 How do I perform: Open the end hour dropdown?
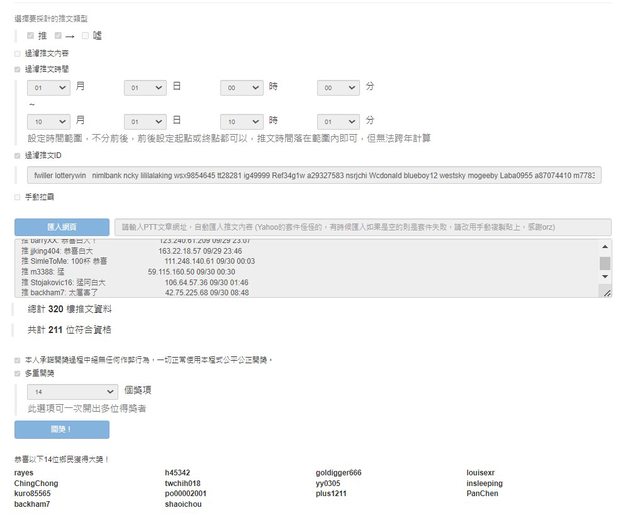click(242, 120)
